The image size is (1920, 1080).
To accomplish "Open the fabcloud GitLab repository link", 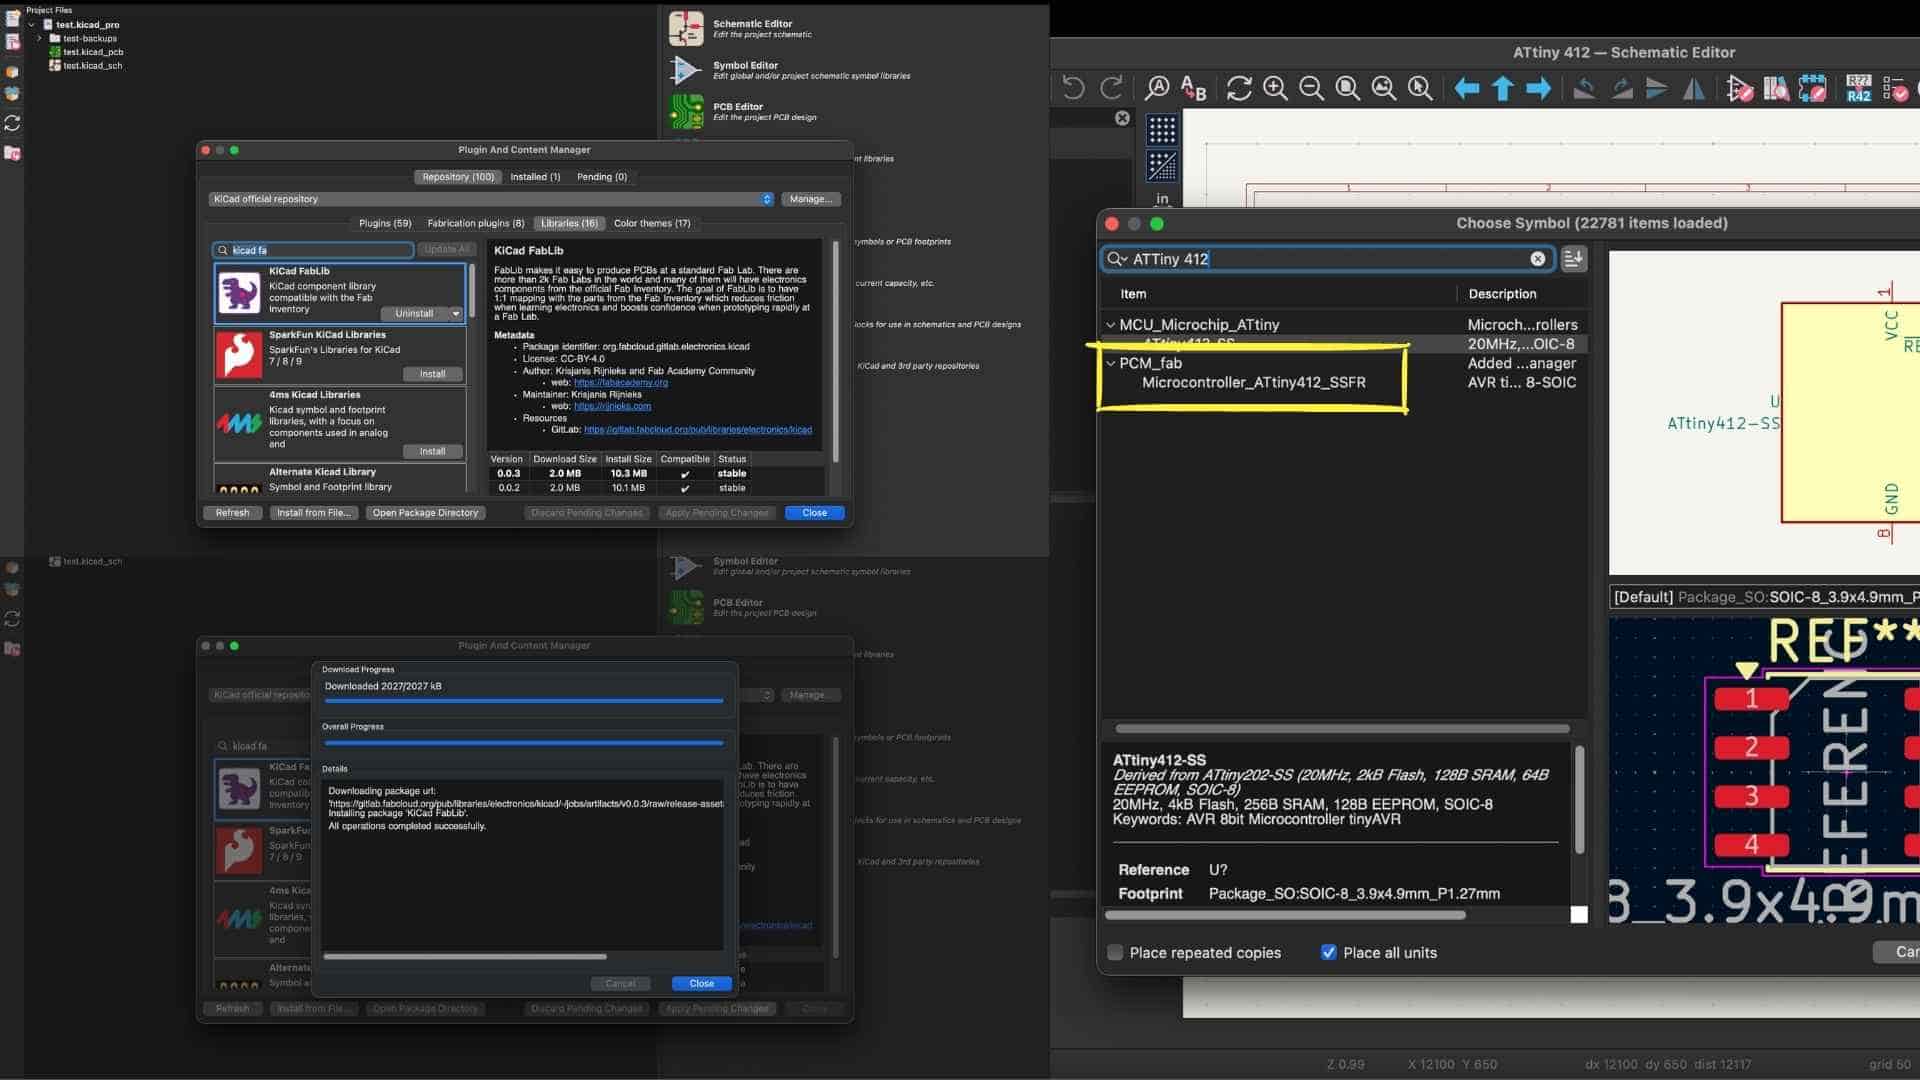I will click(697, 430).
